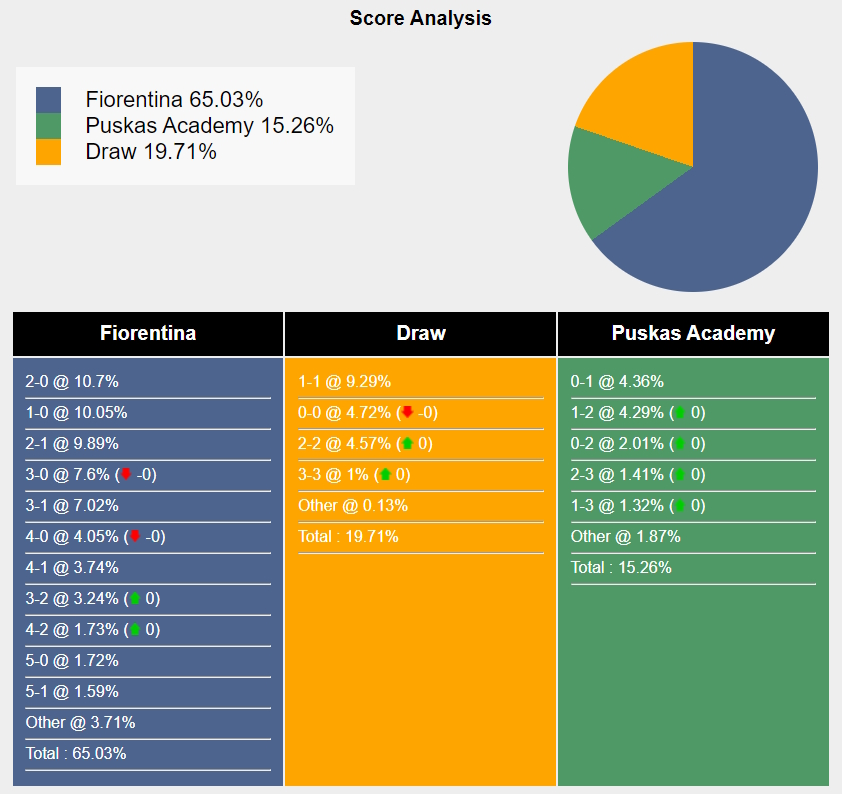Select the Puskas Academy column header
This screenshot has width=842, height=794.
point(693,333)
